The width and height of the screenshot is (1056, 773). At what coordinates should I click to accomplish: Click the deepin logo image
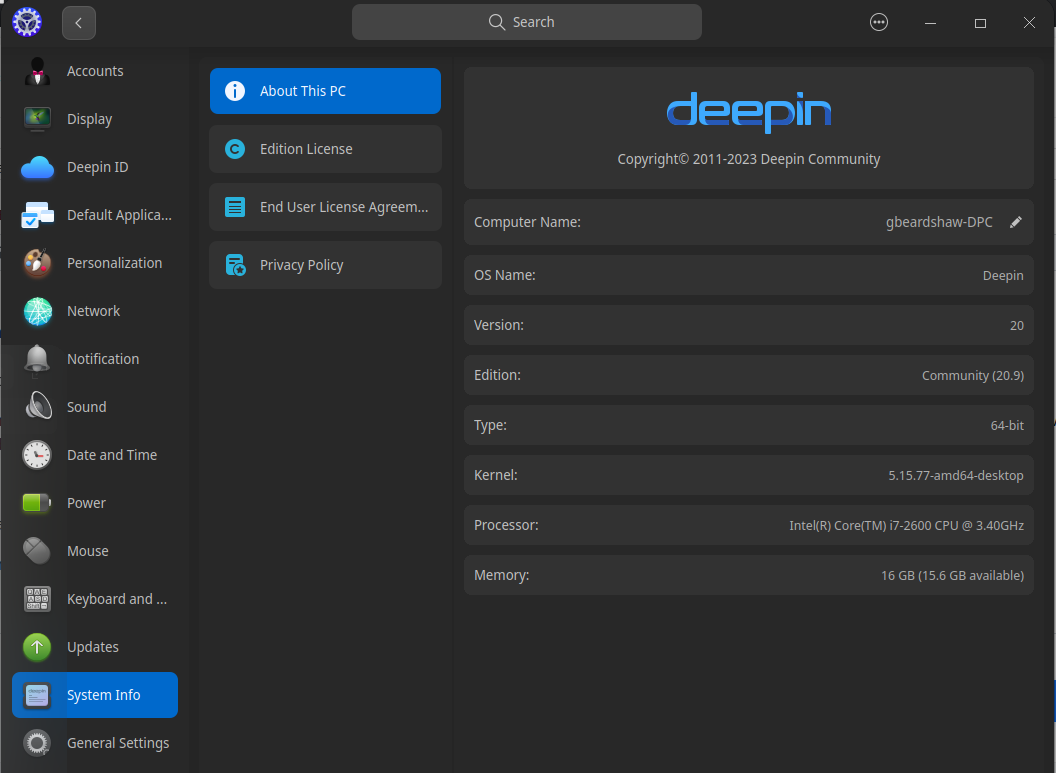[749, 112]
